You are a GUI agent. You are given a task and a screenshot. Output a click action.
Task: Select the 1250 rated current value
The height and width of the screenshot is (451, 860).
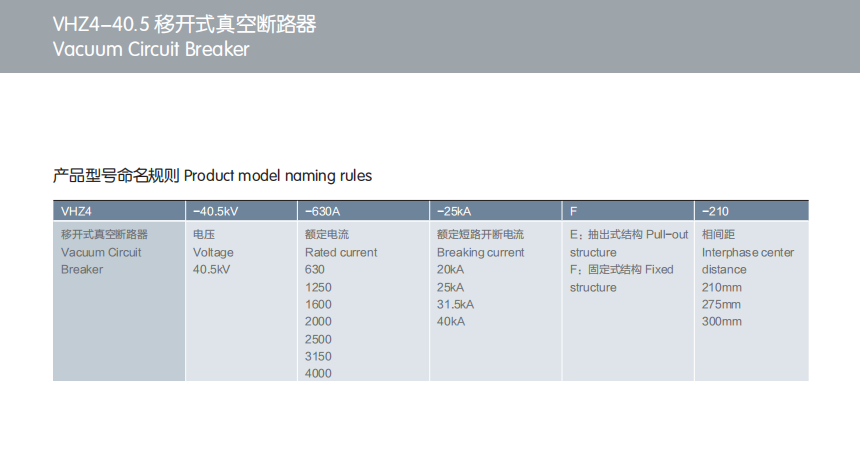coord(318,287)
